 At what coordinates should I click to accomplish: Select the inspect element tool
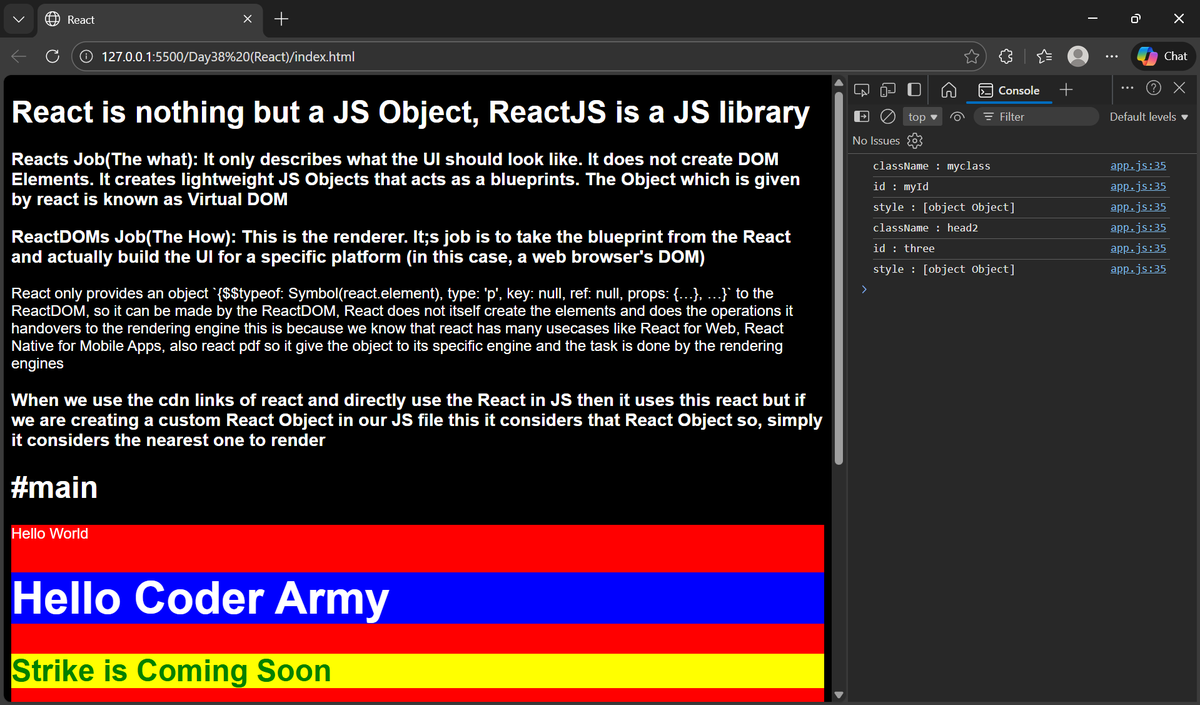click(x=862, y=88)
